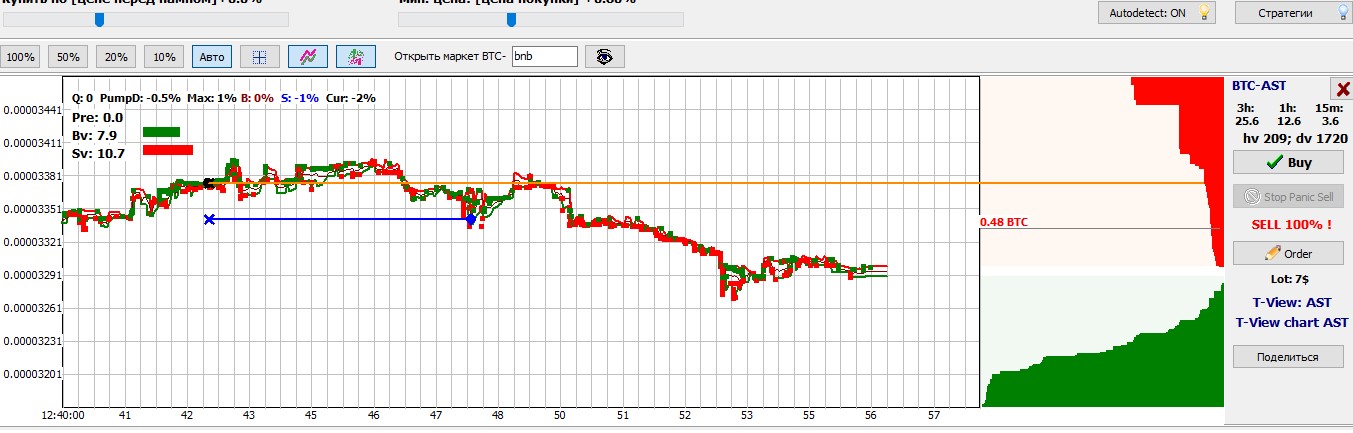Click the green Bv volume bar
This screenshot has height=433, width=1353.
click(x=161, y=131)
